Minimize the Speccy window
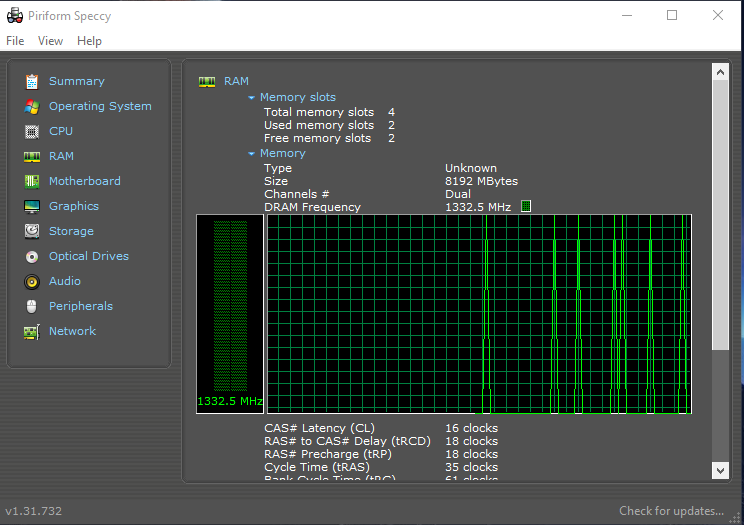The image size is (744, 525). point(627,15)
